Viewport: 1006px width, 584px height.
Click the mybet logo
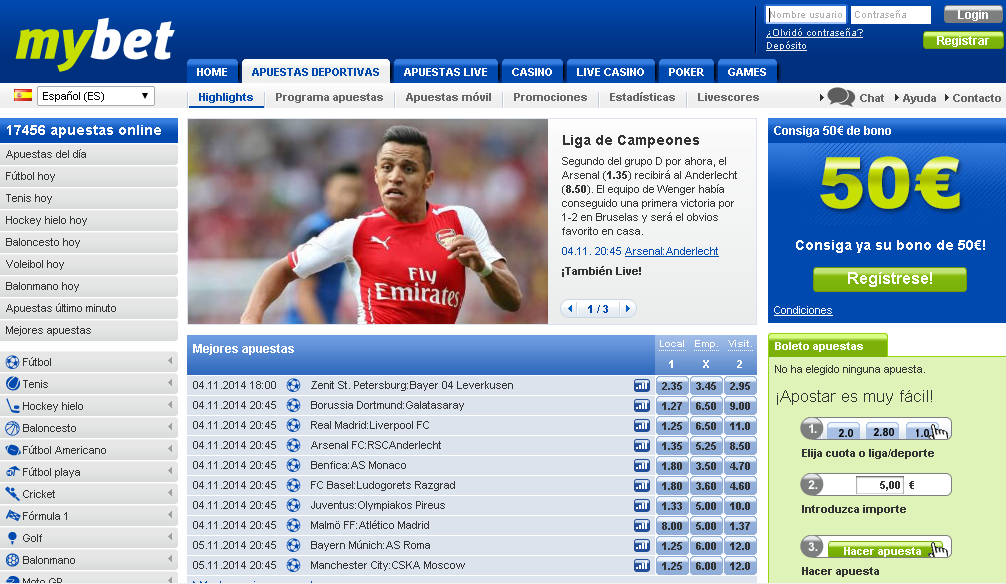pos(95,43)
